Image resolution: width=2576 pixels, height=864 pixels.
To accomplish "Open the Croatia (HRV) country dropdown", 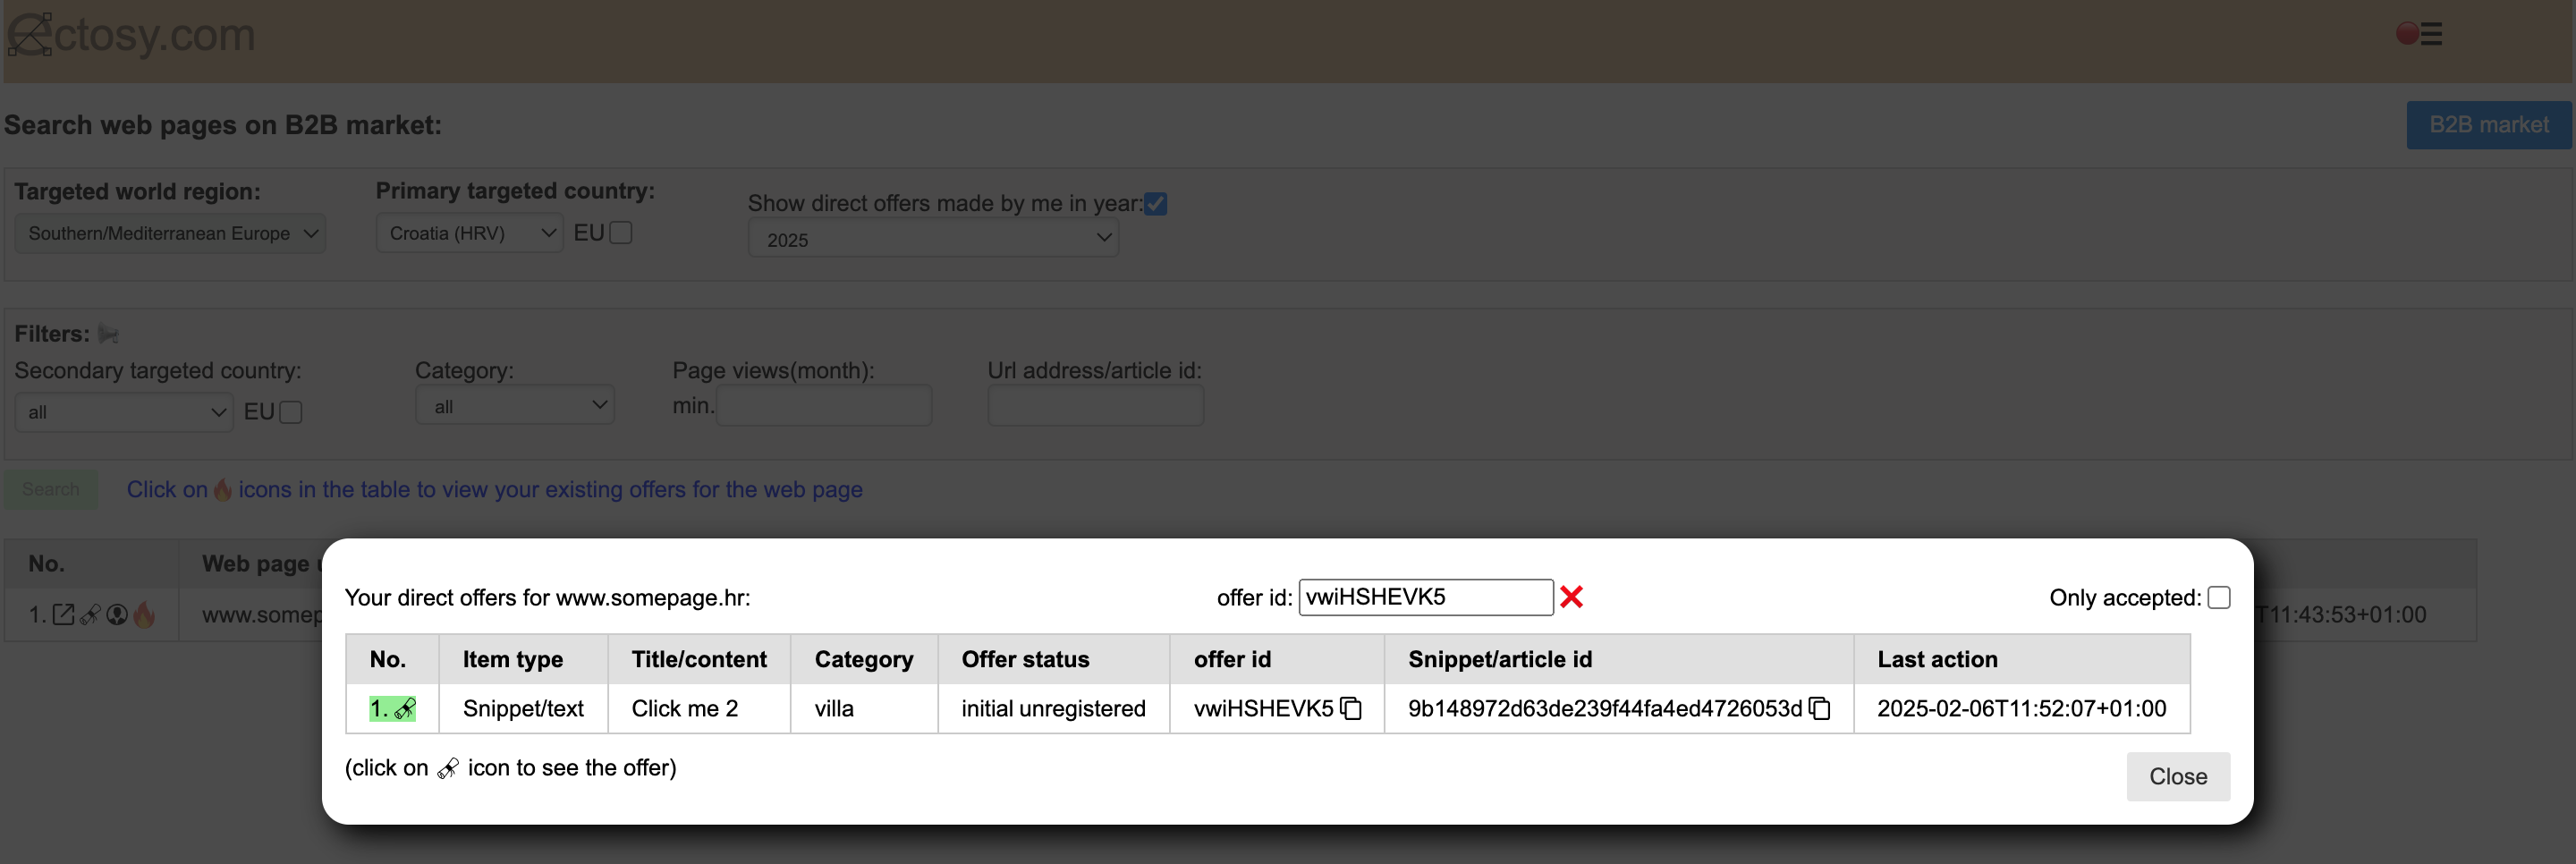I will (x=470, y=234).
